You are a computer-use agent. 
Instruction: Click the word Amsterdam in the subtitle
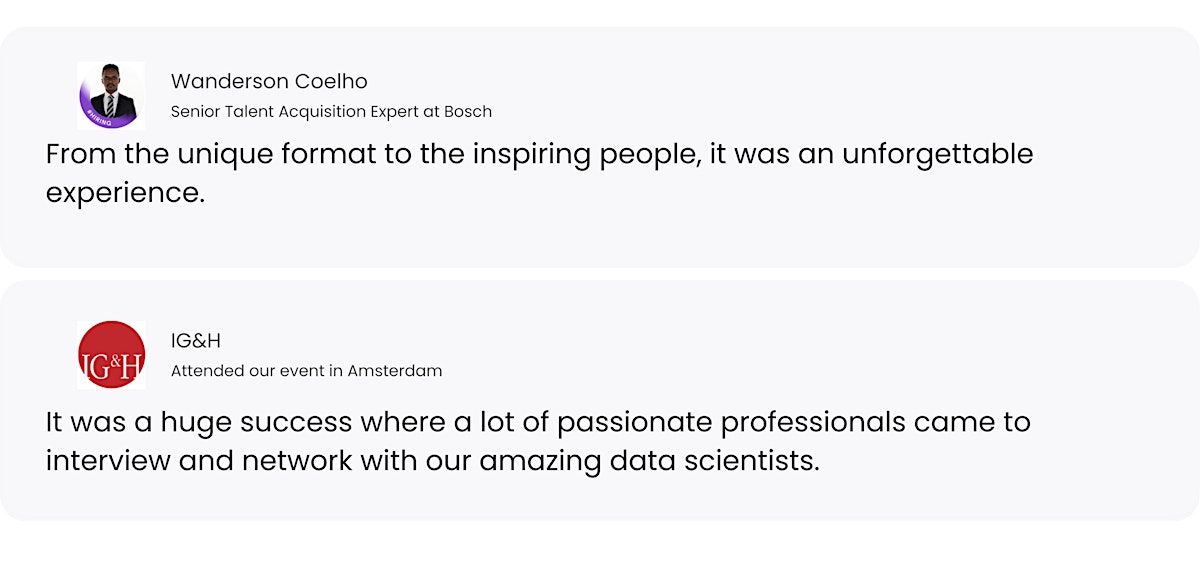(x=395, y=371)
